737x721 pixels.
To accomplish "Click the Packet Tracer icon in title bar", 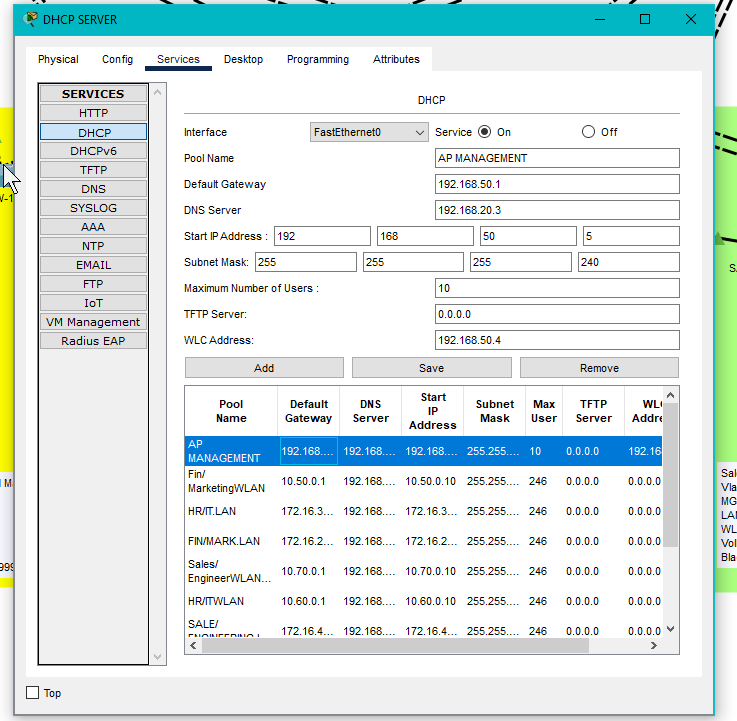I will (31, 19).
